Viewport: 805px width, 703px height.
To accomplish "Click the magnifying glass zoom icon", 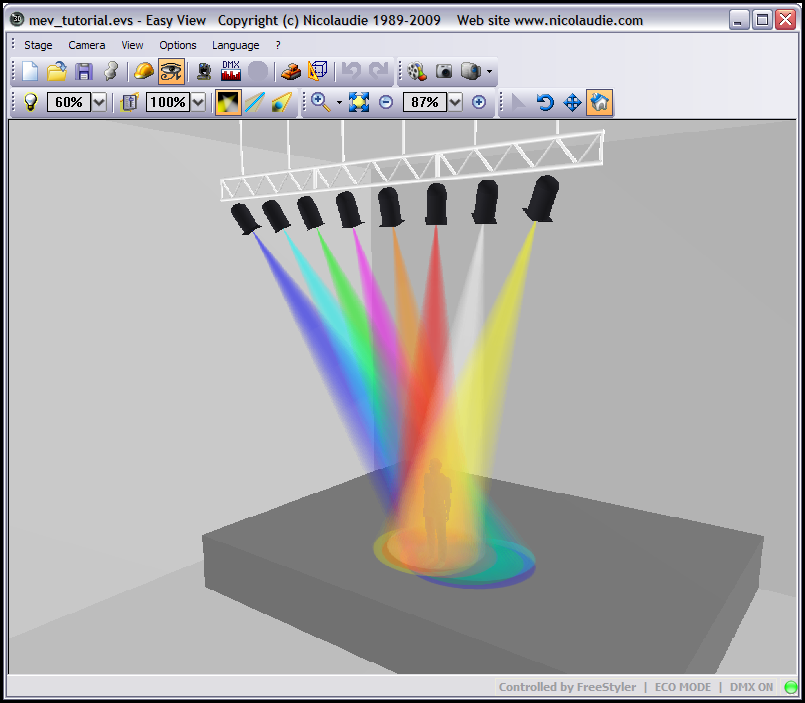I will coord(320,102).
